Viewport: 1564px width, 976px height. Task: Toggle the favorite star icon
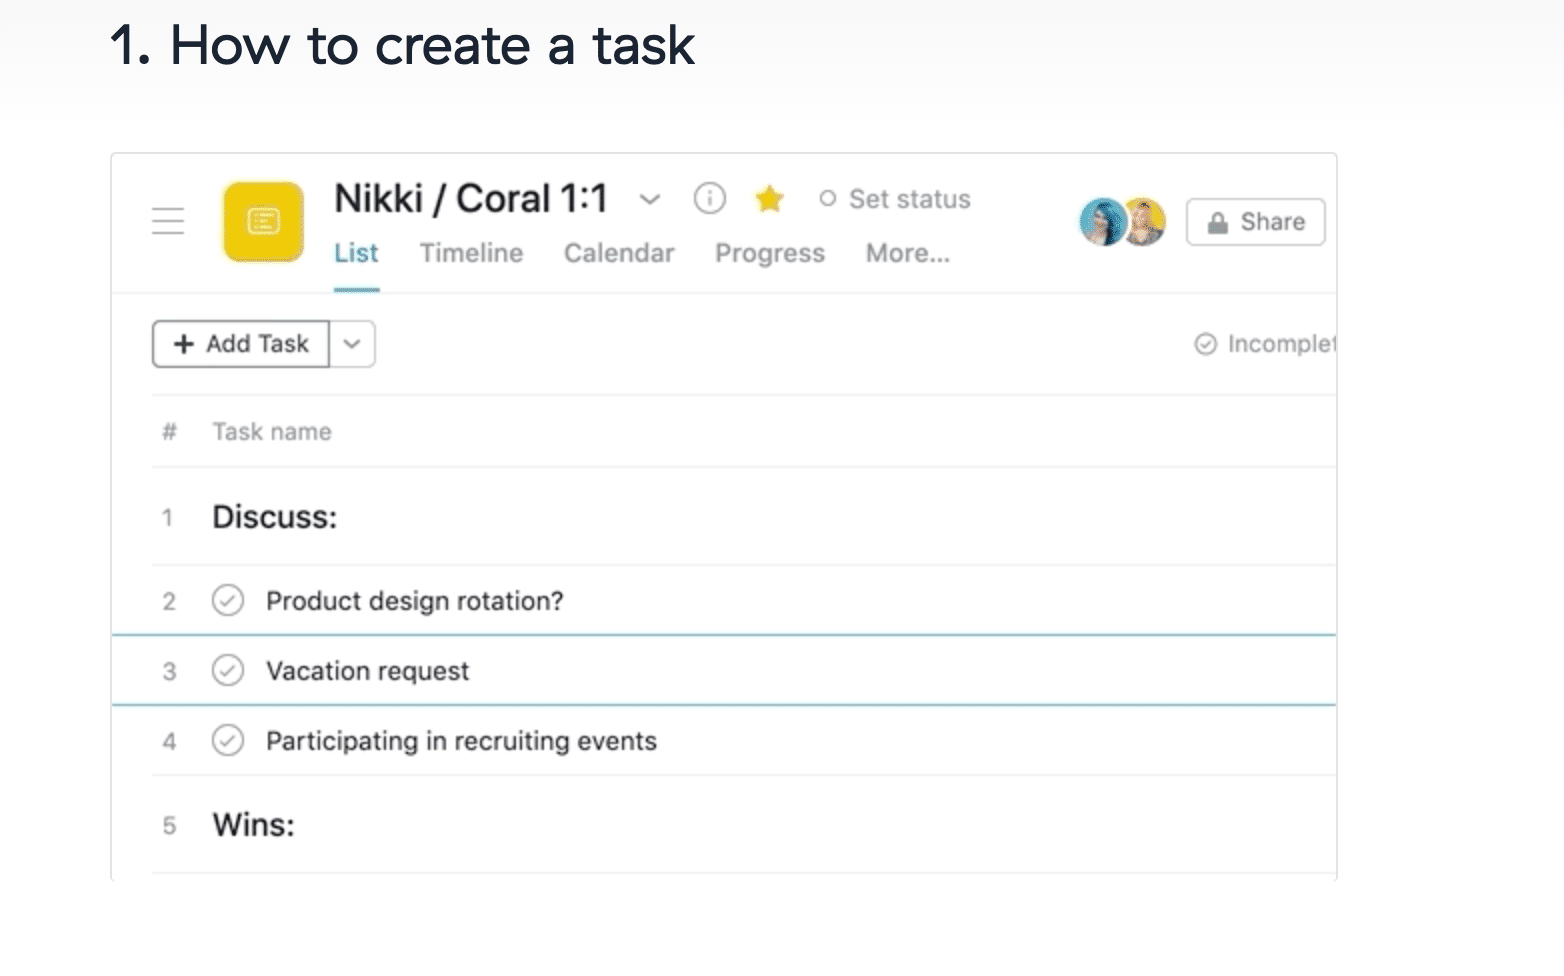pos(769,199)
